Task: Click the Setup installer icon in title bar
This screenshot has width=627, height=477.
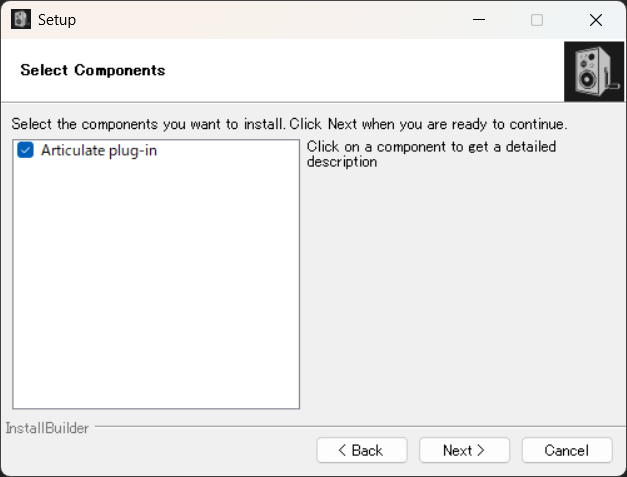Action: [x=21, y=19]
